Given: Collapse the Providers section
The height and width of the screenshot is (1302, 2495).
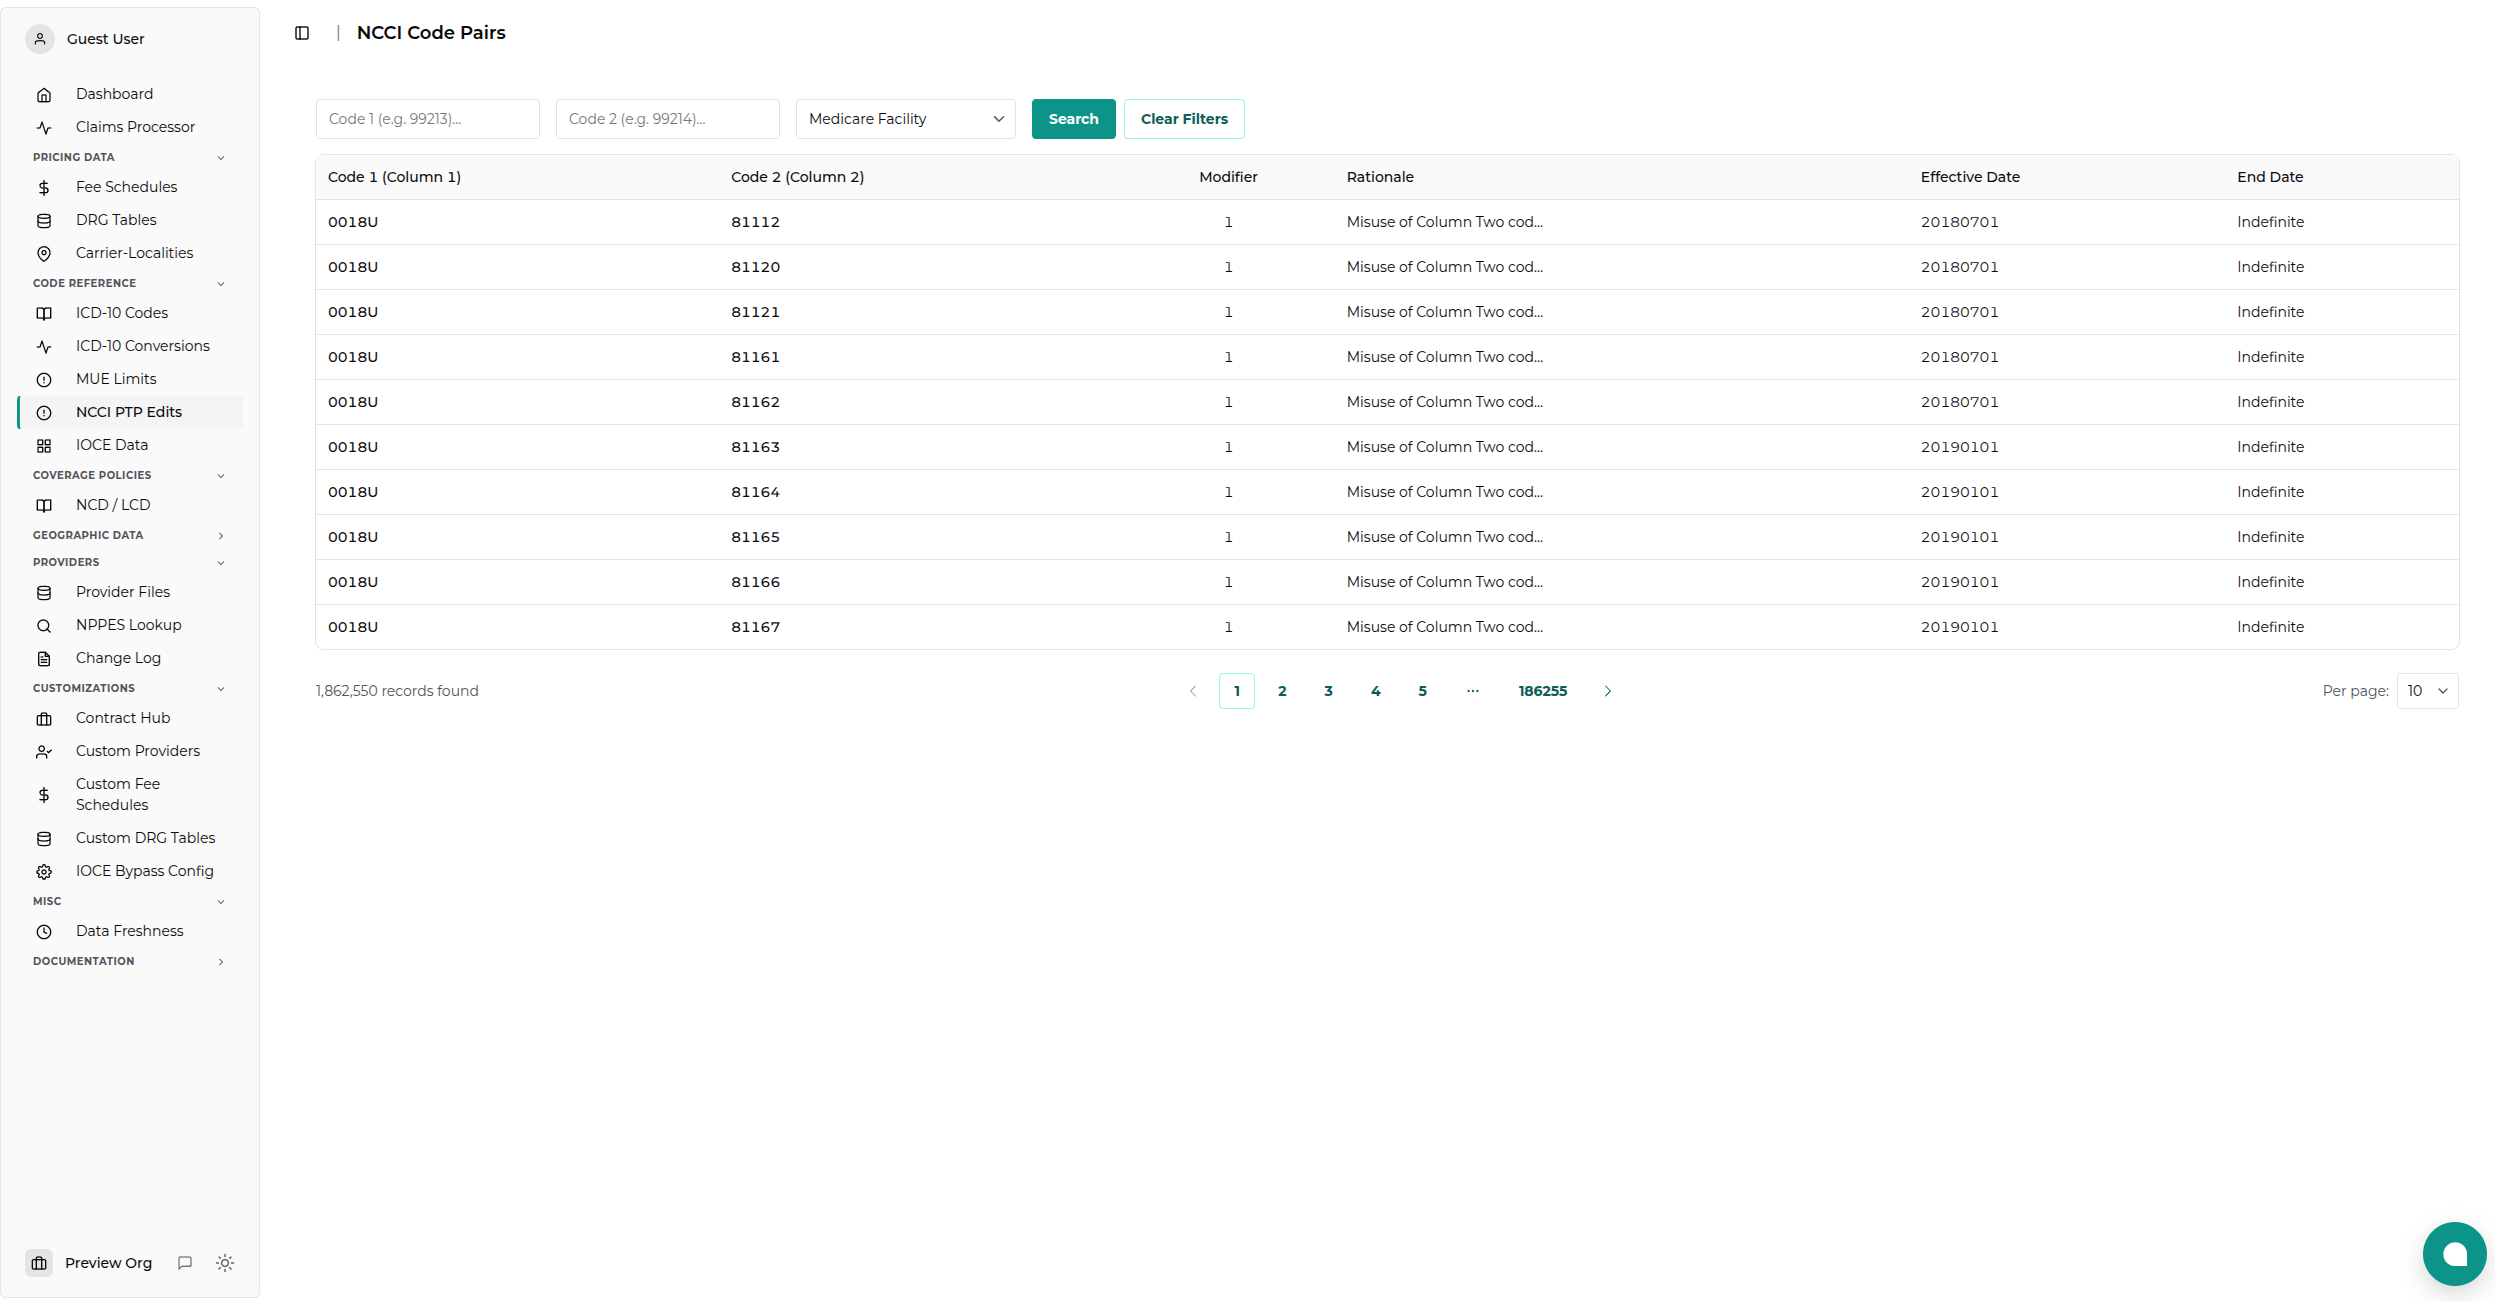Looking at the screenshot, I should click(x=221, y=563).
